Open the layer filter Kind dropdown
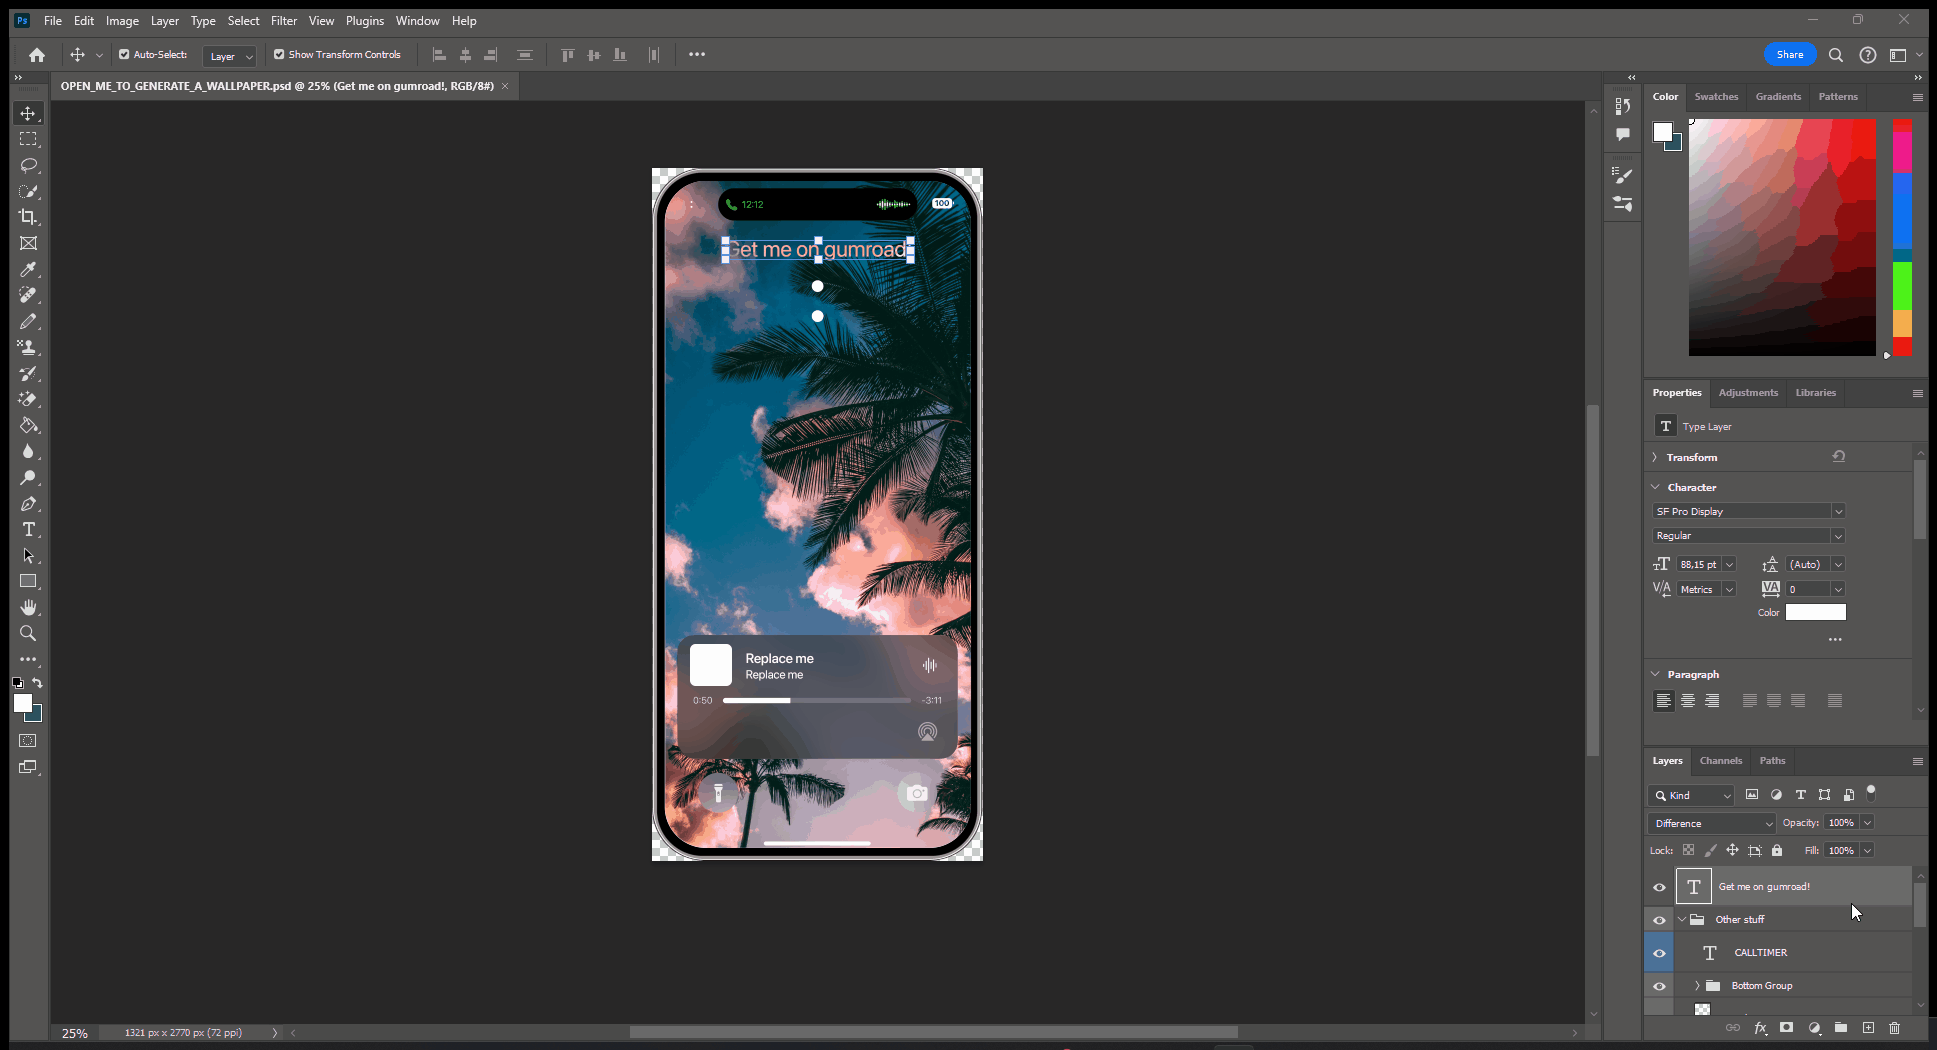Image resolution: width=1937 pixels, height=1050 pixels. coord(1691,795)
